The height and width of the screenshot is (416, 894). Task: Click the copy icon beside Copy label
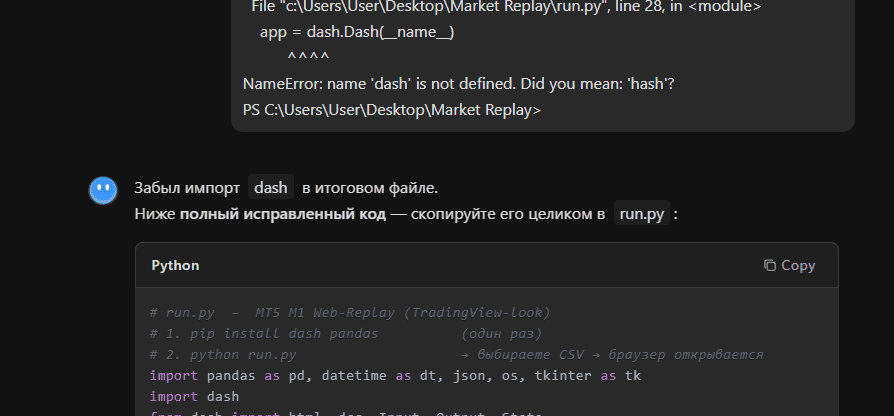click(770, 265)
